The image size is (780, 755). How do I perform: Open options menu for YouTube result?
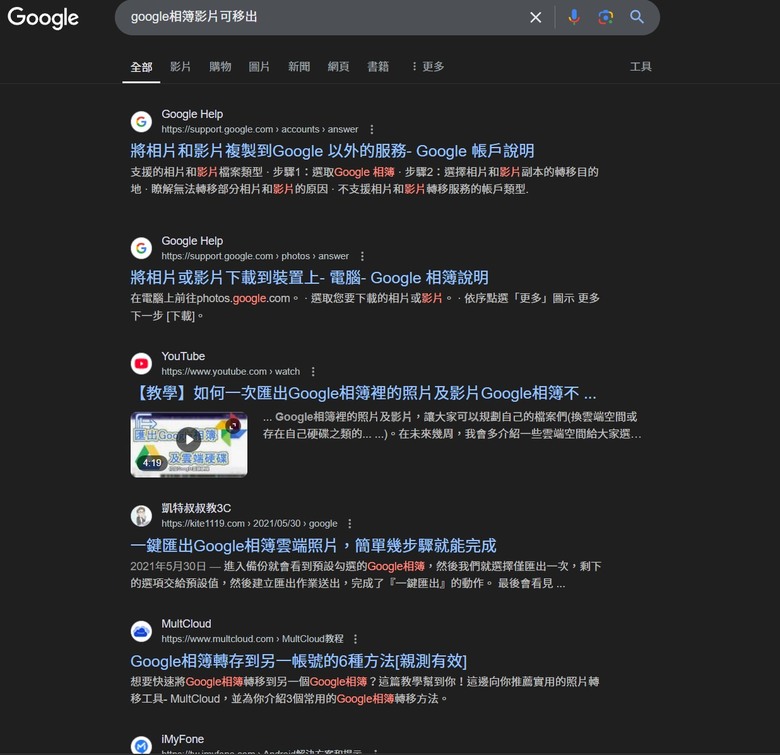coord(313,372)
